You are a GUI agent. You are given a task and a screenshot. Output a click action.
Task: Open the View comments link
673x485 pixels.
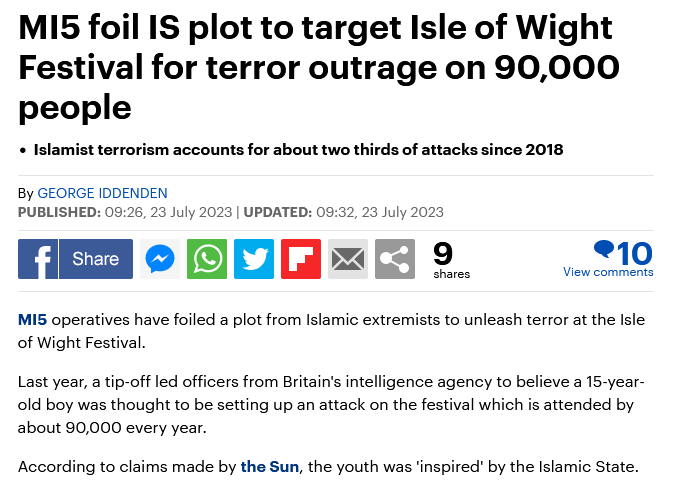tap(608, 272)
